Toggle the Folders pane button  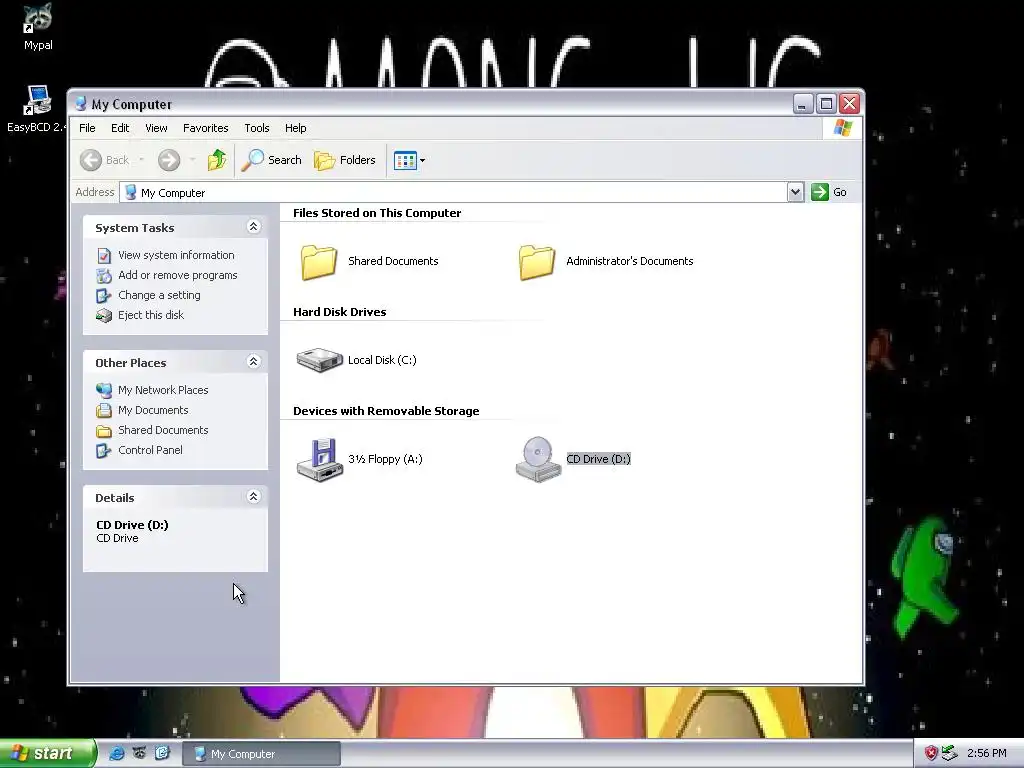(345, 160)
